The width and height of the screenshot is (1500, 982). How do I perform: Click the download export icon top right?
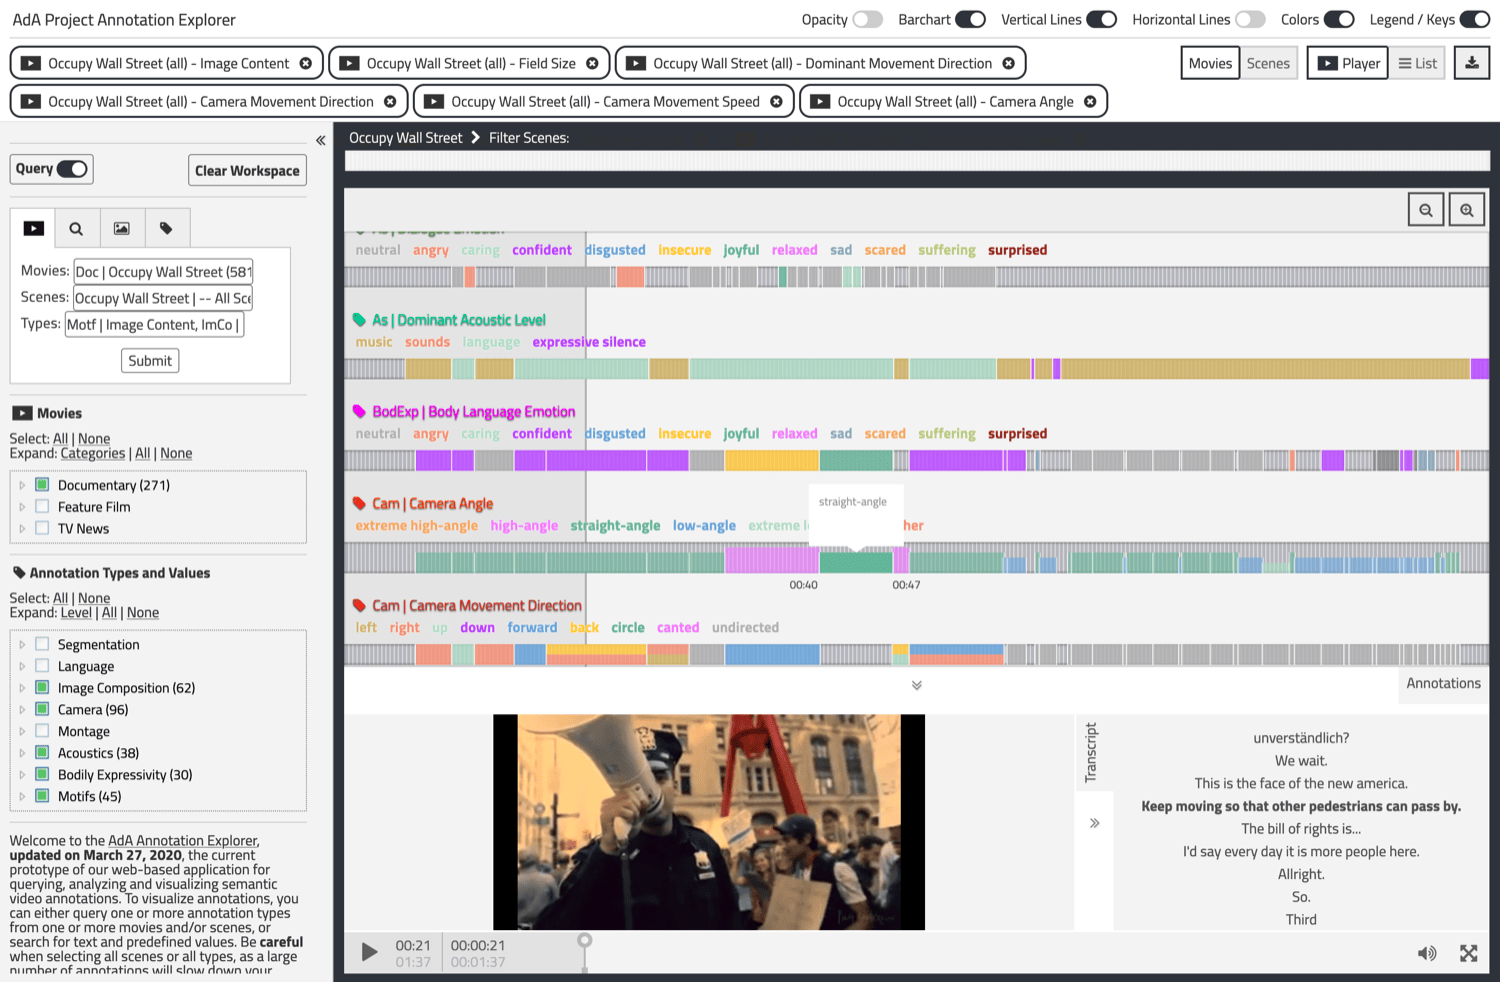click(1471, 62)
